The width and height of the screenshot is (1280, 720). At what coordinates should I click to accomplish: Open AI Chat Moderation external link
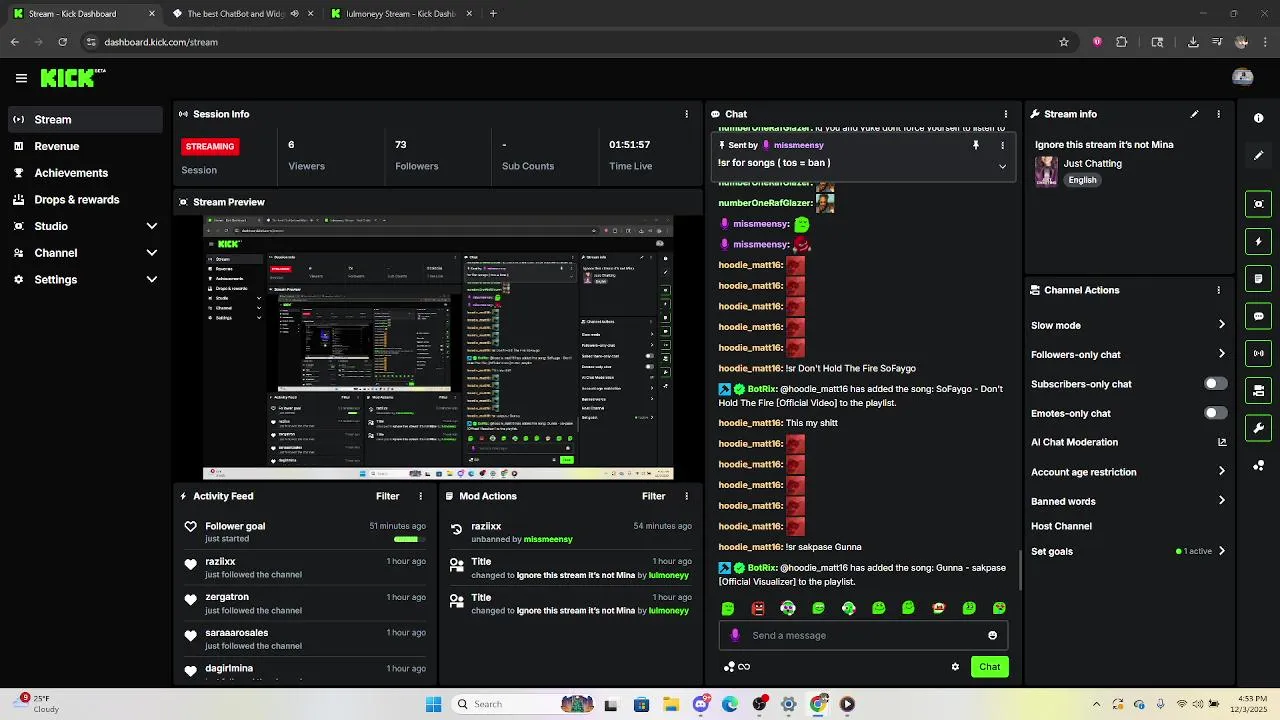coord(1221,442)
